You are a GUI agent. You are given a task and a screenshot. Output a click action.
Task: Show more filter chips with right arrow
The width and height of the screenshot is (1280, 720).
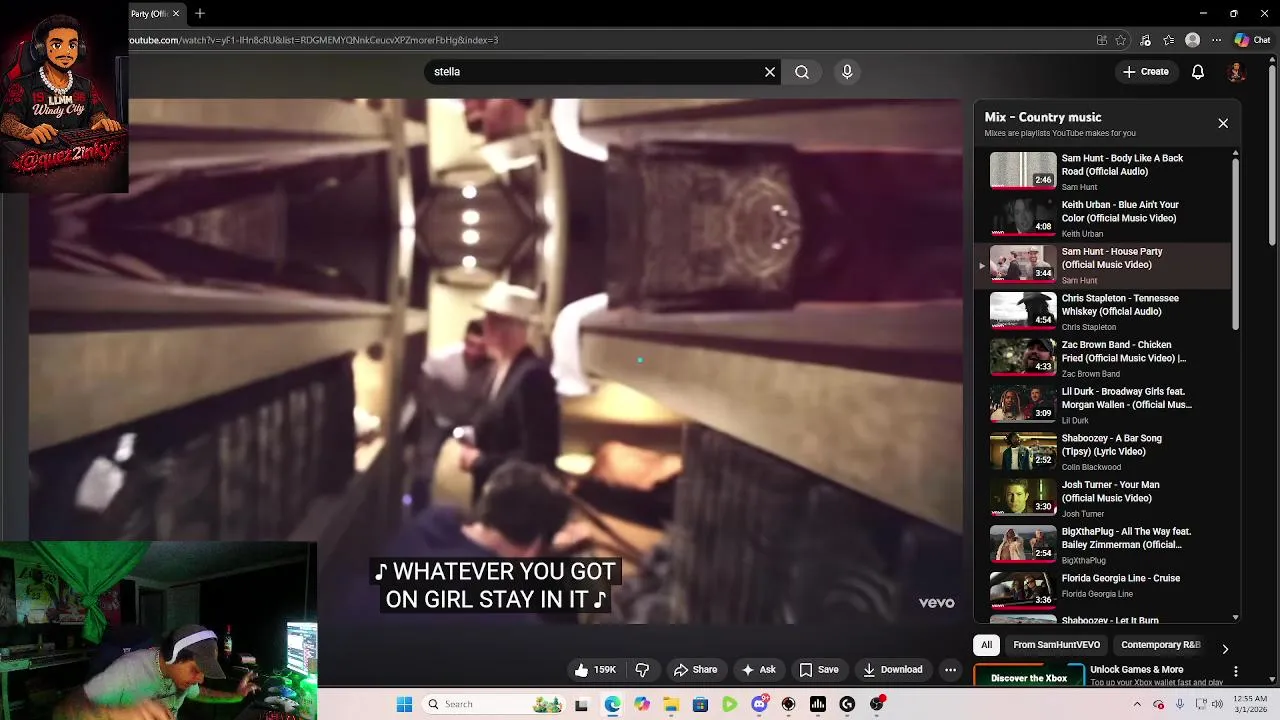click(x=1225, y=649)
